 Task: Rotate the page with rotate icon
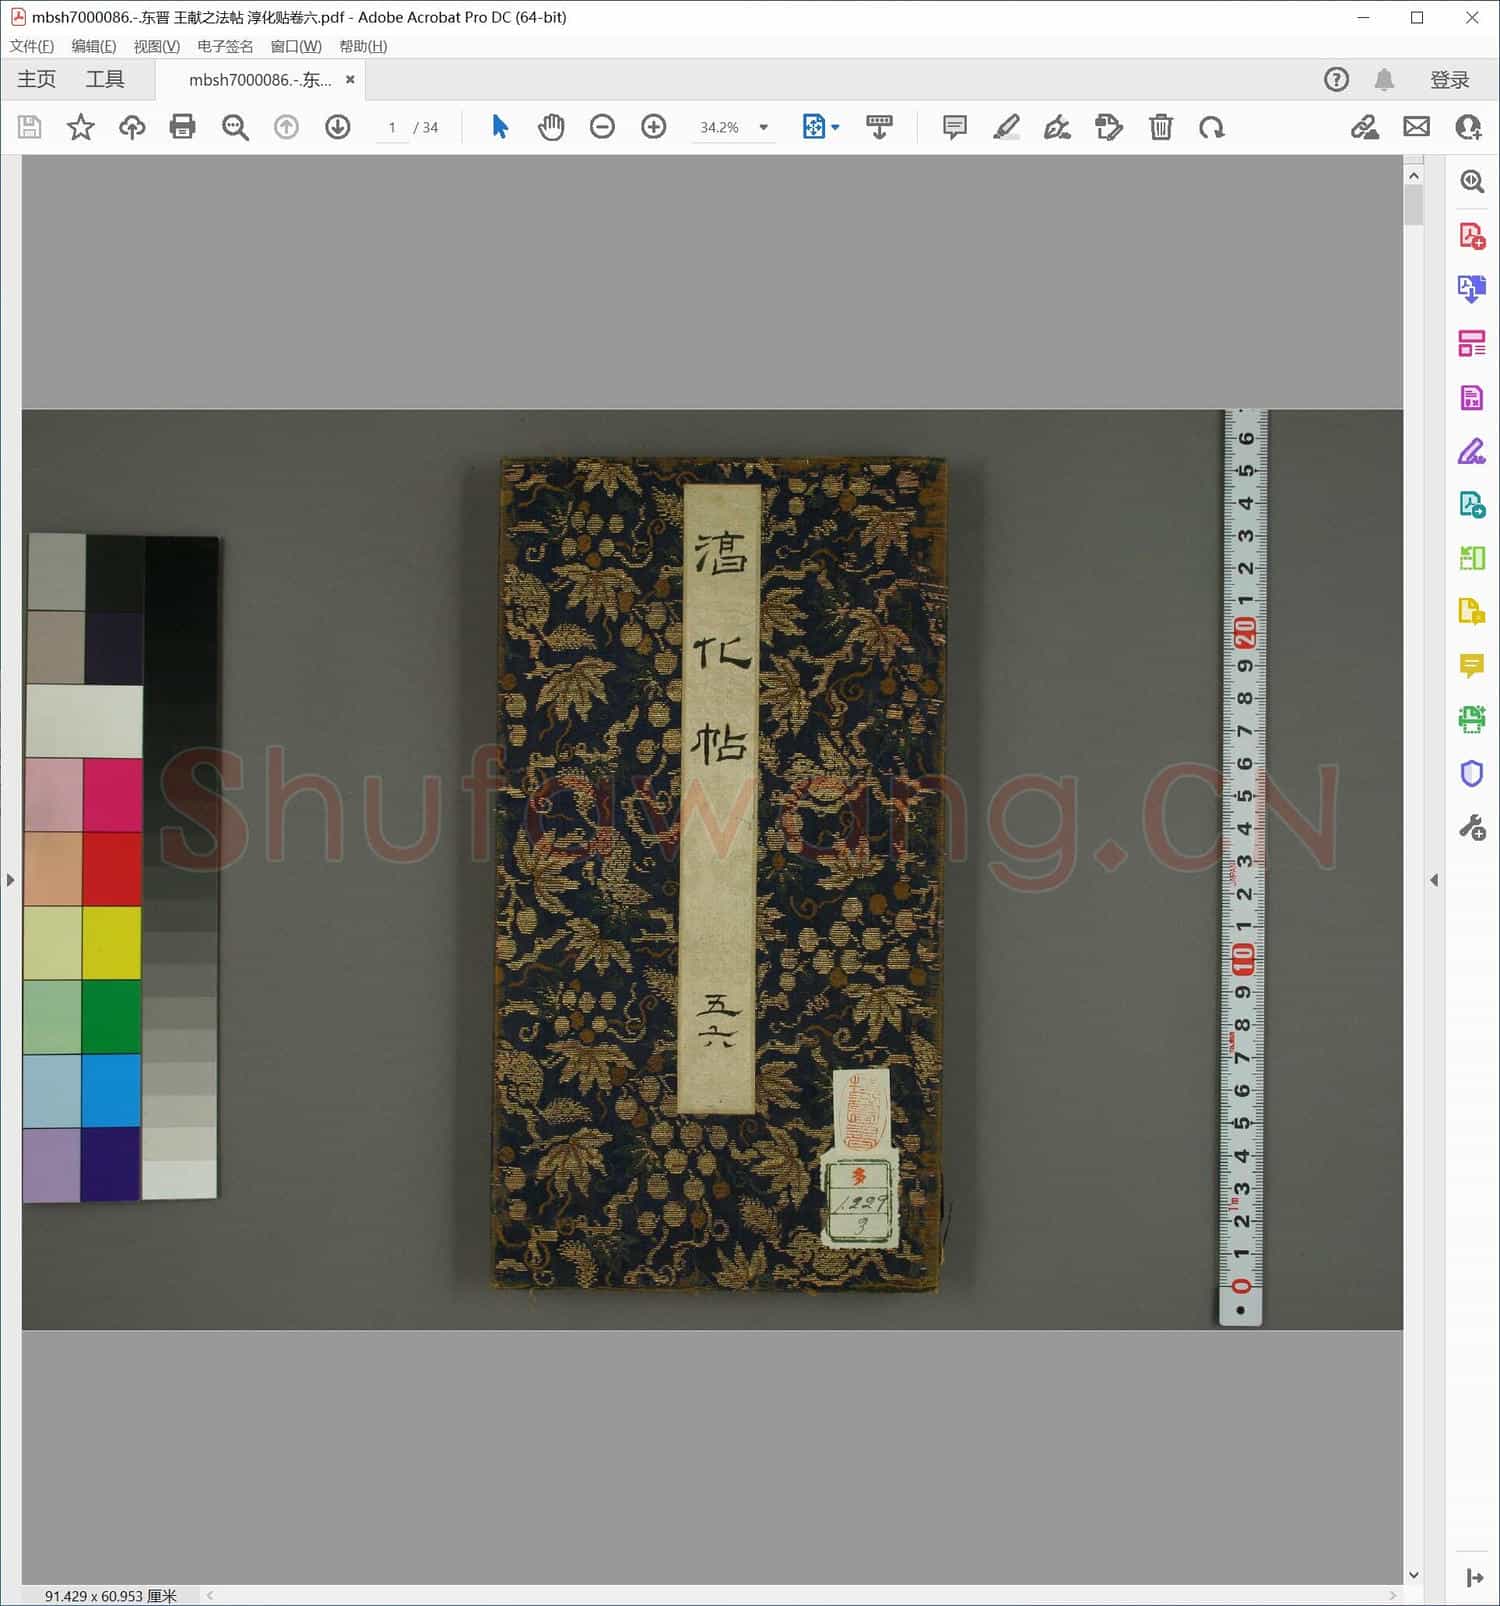[x=1211, y=127]
